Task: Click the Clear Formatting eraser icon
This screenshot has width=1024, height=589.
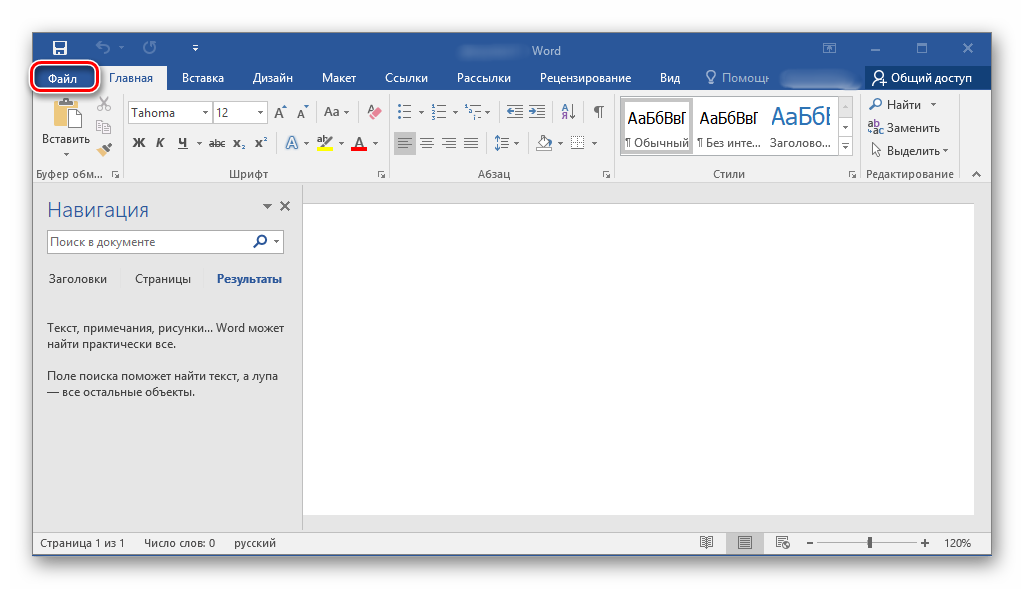Action: pos(375,112)
